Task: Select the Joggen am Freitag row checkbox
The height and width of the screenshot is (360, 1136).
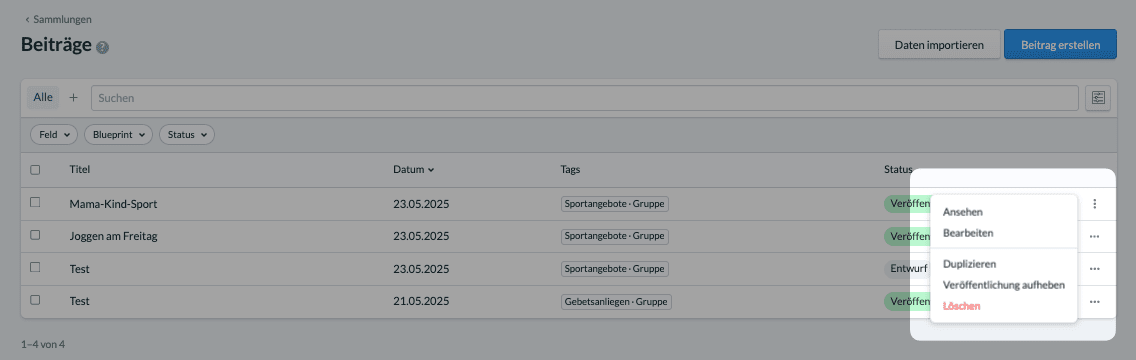Action: [x=35, y=235]
